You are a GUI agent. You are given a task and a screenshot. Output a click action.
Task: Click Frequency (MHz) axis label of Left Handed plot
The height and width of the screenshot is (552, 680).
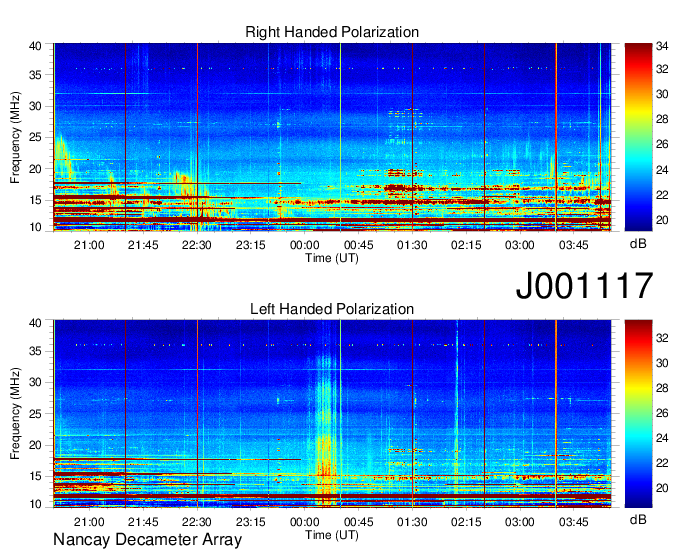[x=15, y=414]
